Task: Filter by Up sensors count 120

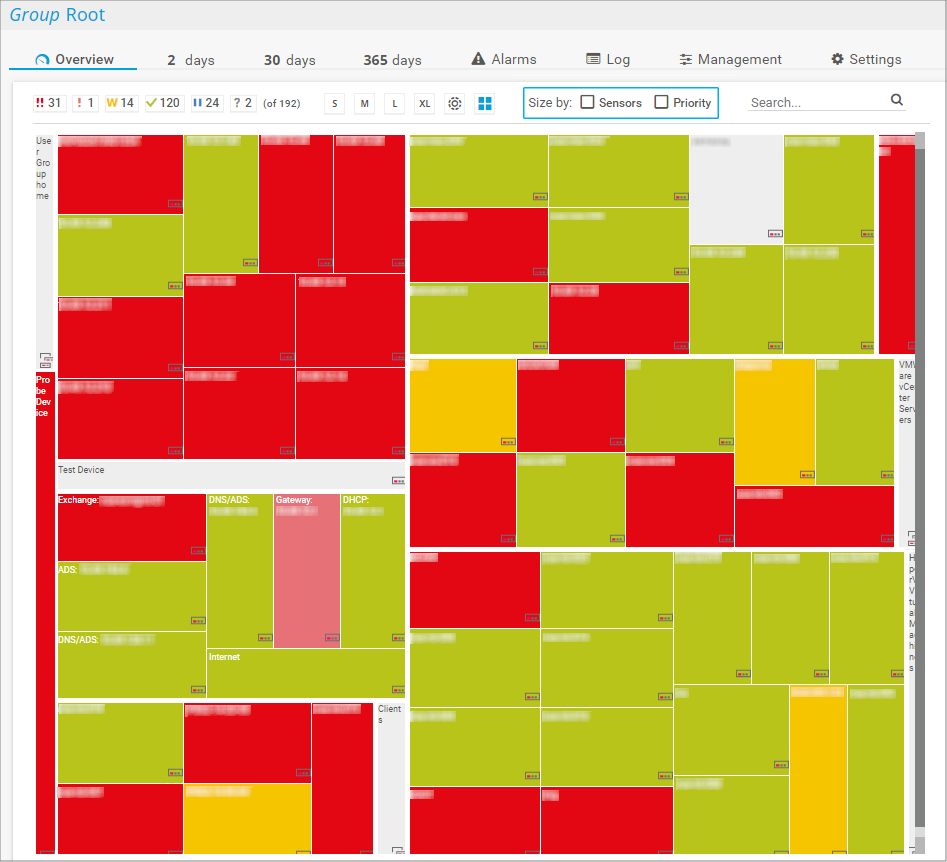Action: coord(163,103)
